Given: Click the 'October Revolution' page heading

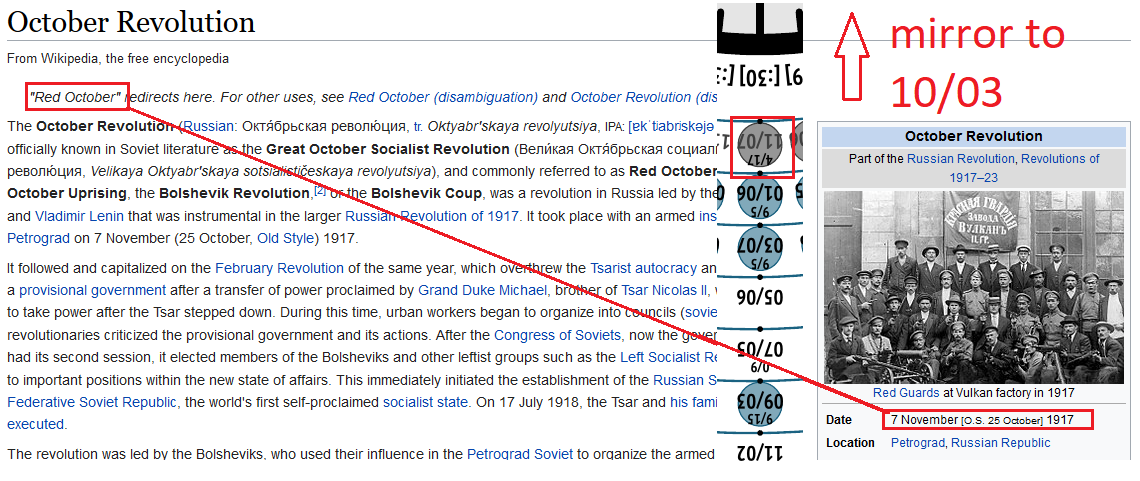Looking at the screenshot, I should click(131, 23).
